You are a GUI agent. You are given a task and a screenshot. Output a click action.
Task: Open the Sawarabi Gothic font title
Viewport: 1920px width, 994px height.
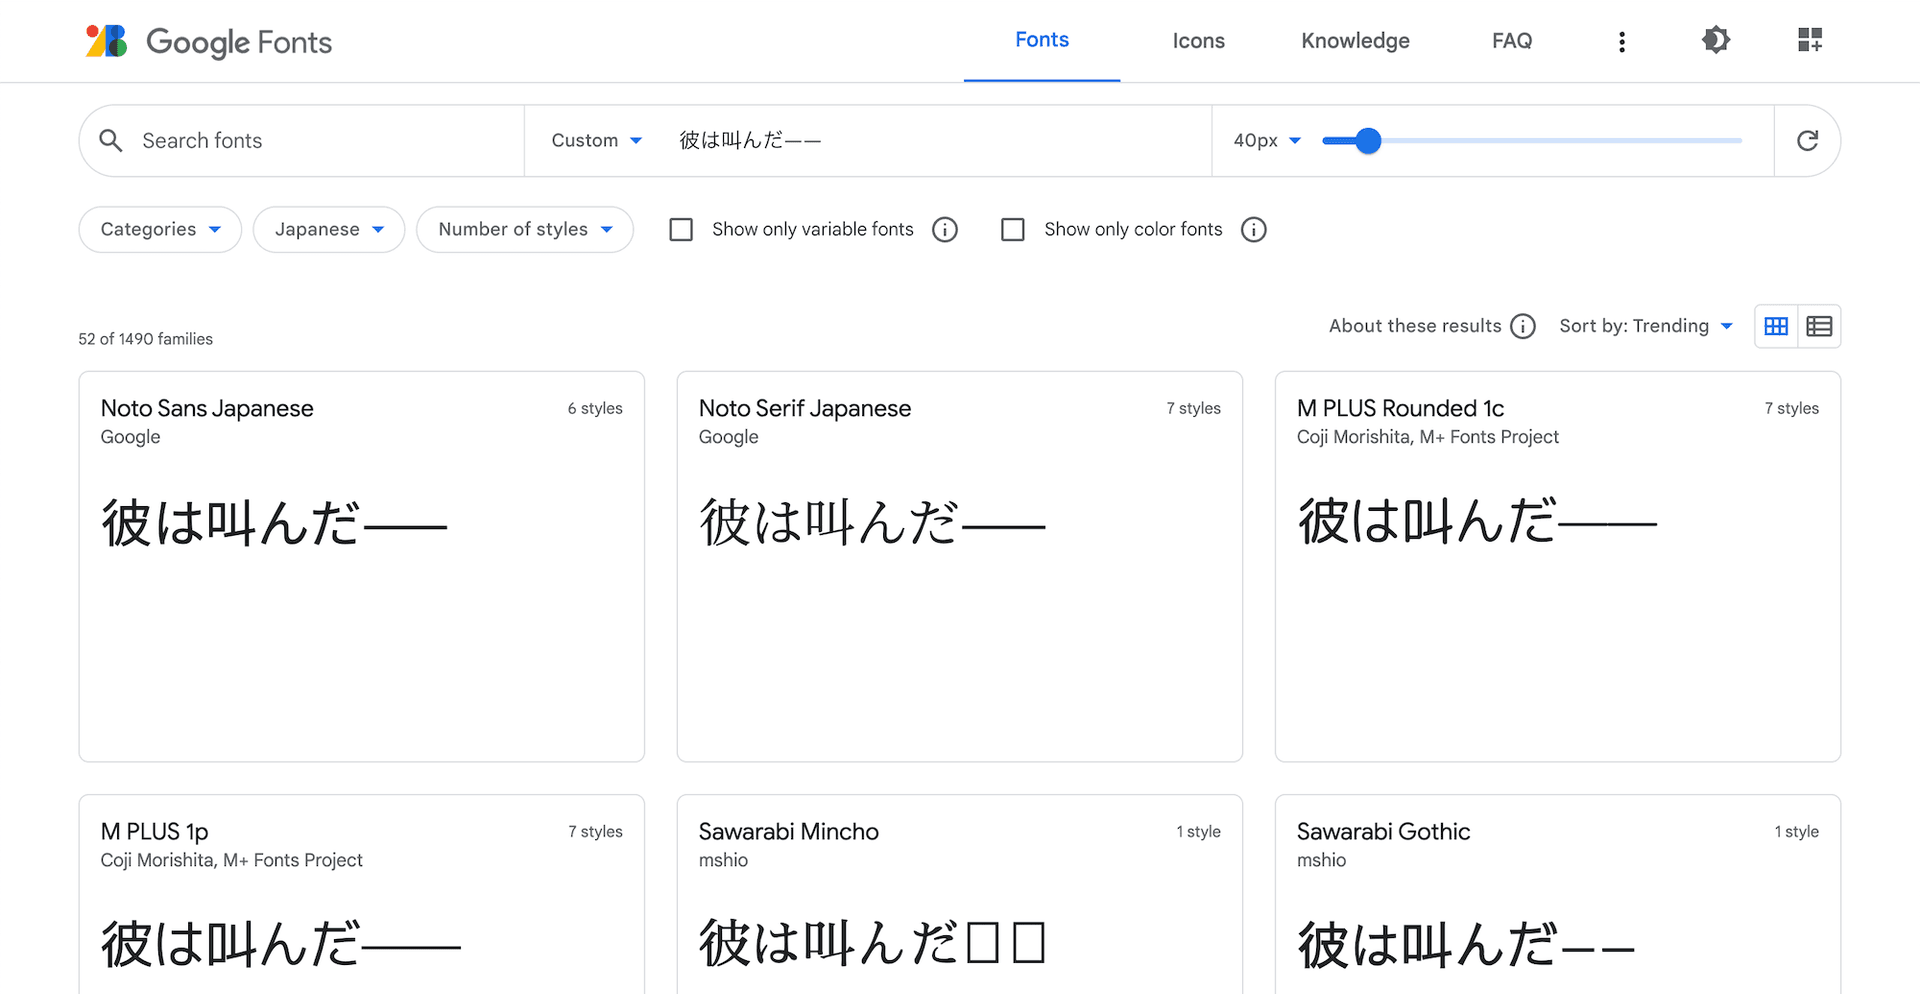pos(1383,831)
